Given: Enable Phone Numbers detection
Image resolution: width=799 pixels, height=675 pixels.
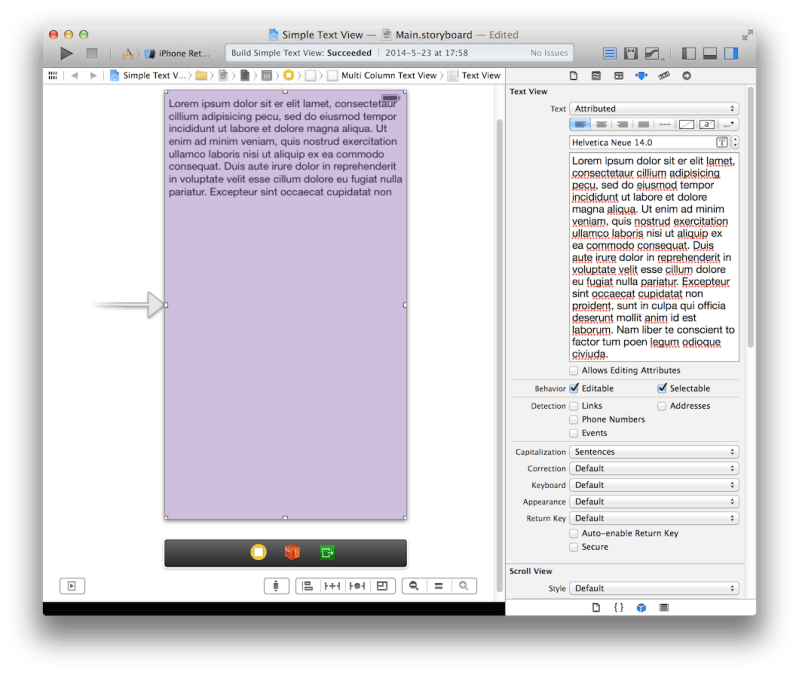Looking at the screenshot, I should click(x=574, y=420).
